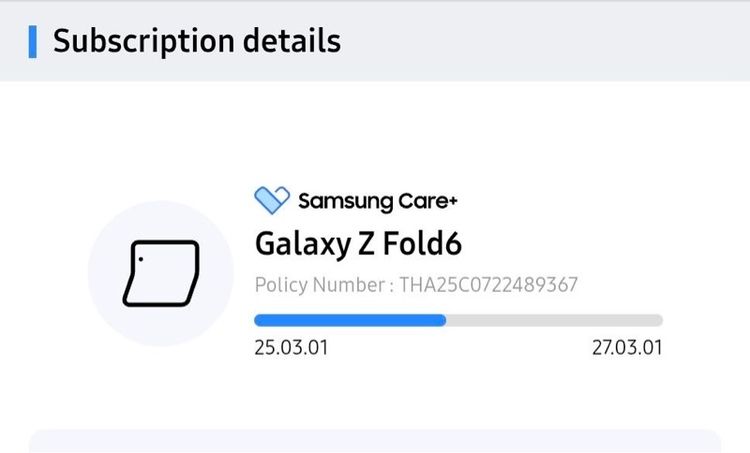Click the end of the blue progress fill
Viewport: 750px width, 453px height.
pos(443,320)
